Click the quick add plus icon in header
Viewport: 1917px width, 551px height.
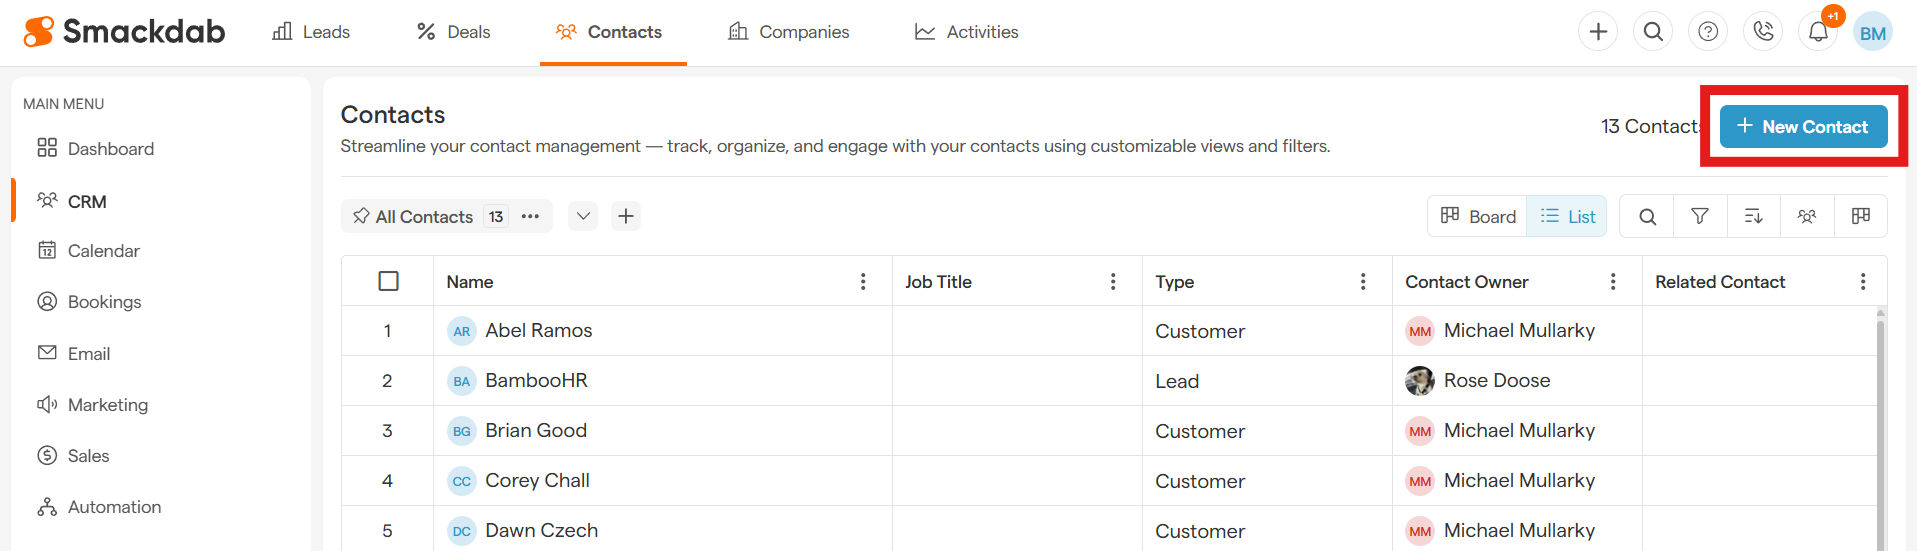point(1598,32)
